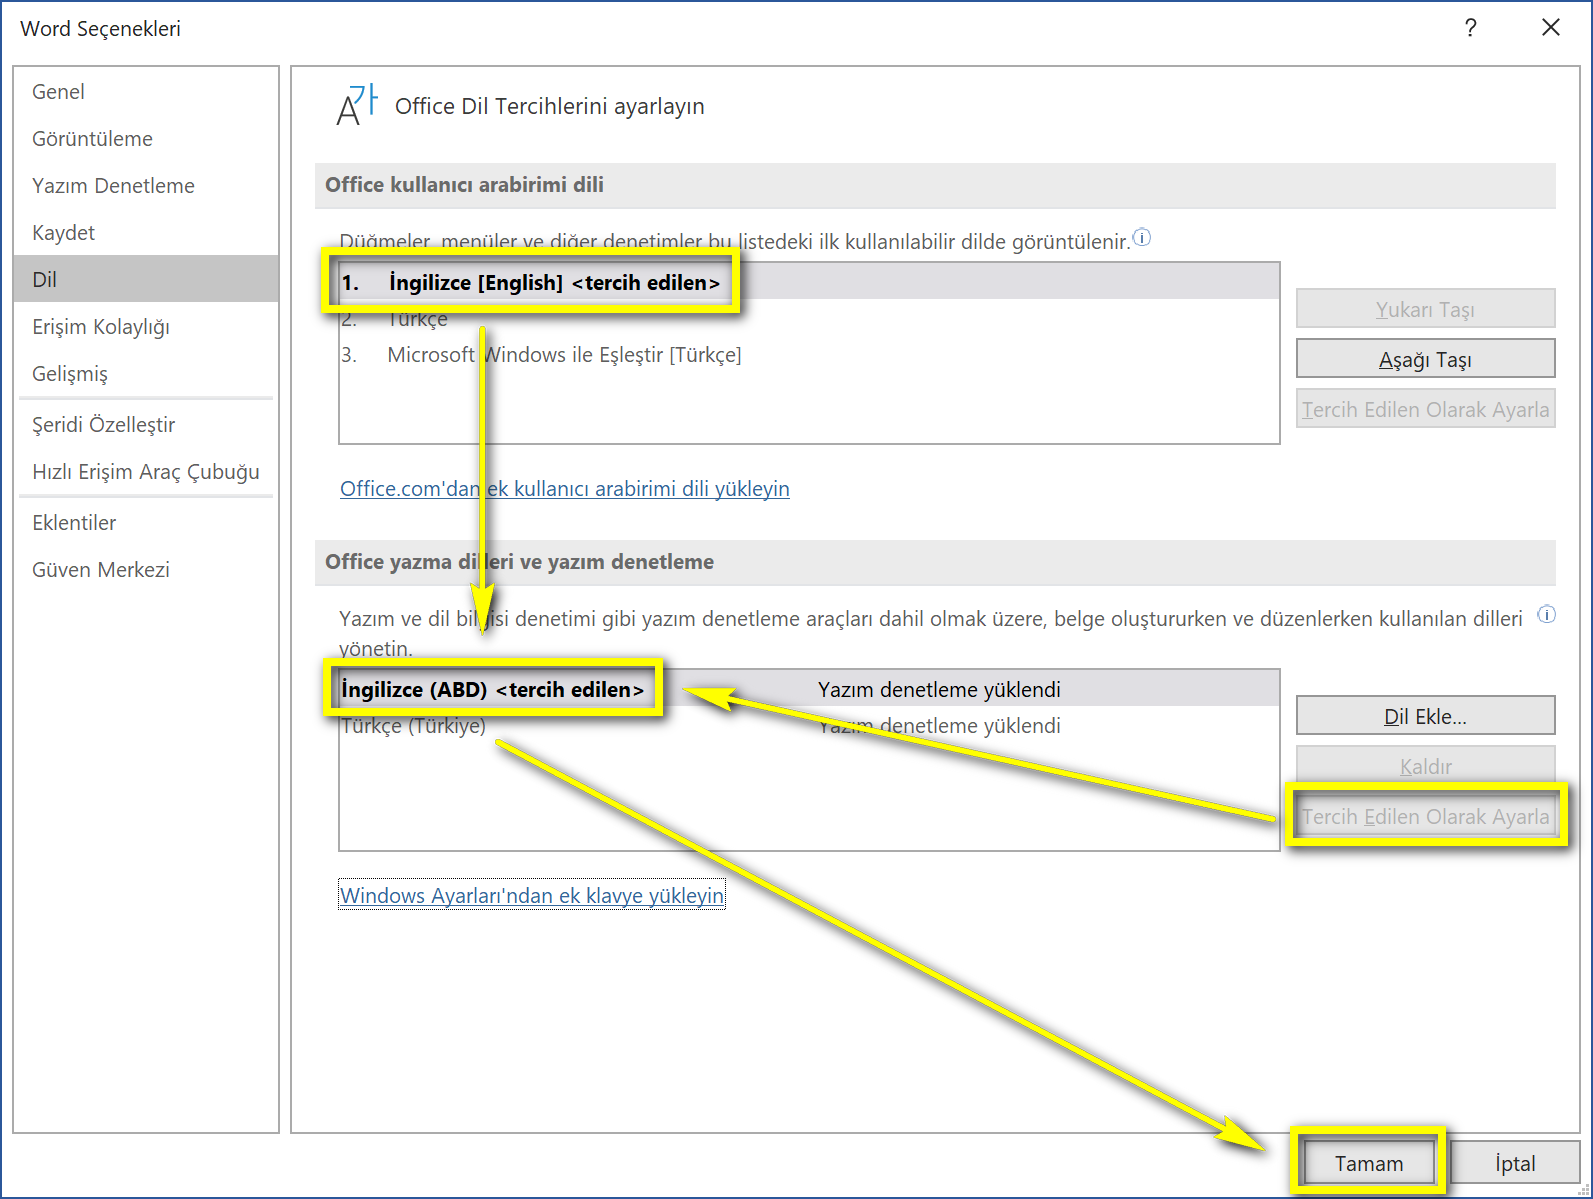
Task: Click upper Tercih Edilen Olarak Ayarla button
Action: [x=1425, y=409]
